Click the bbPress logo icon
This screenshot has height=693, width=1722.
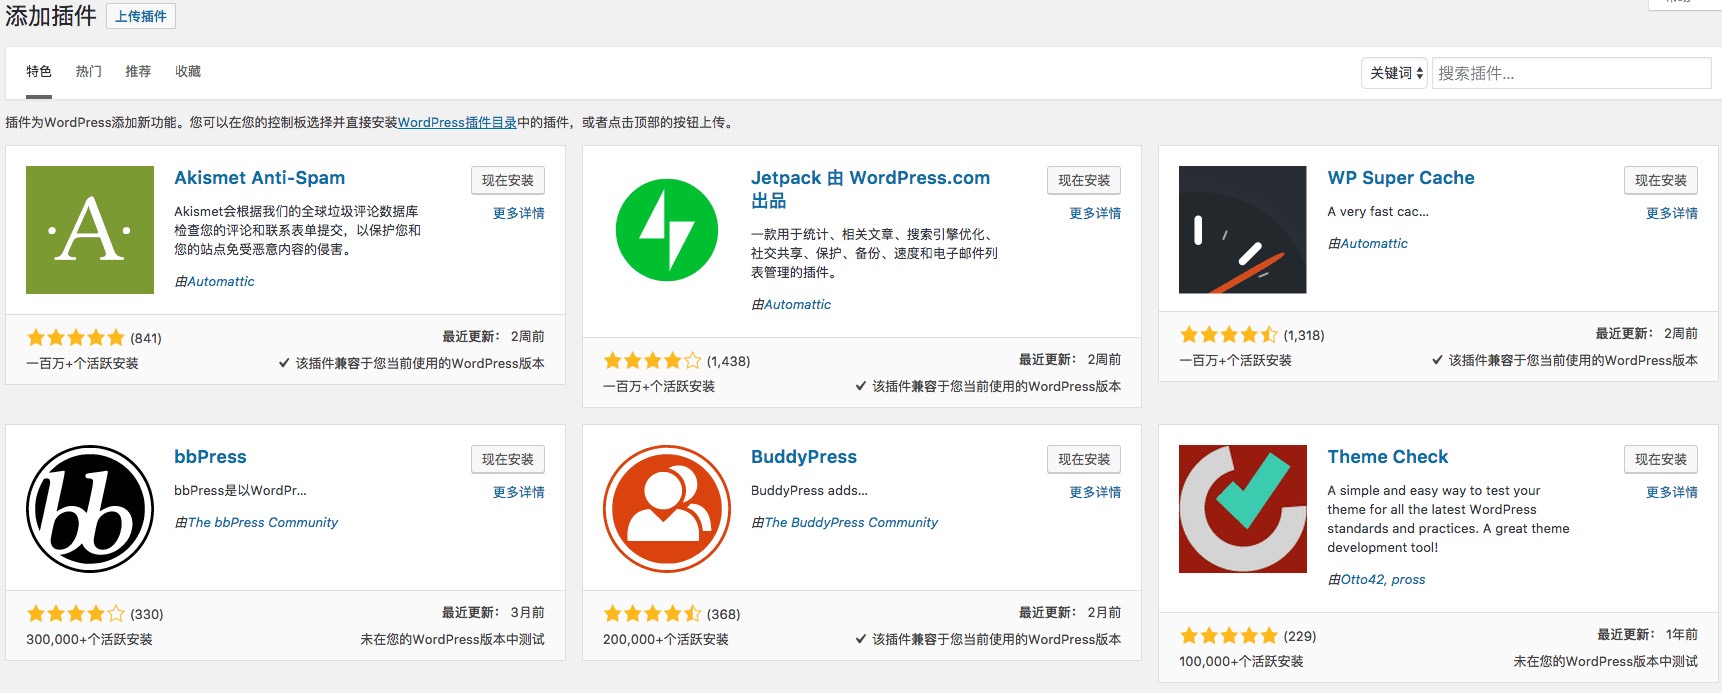click(x=90, y=509)
